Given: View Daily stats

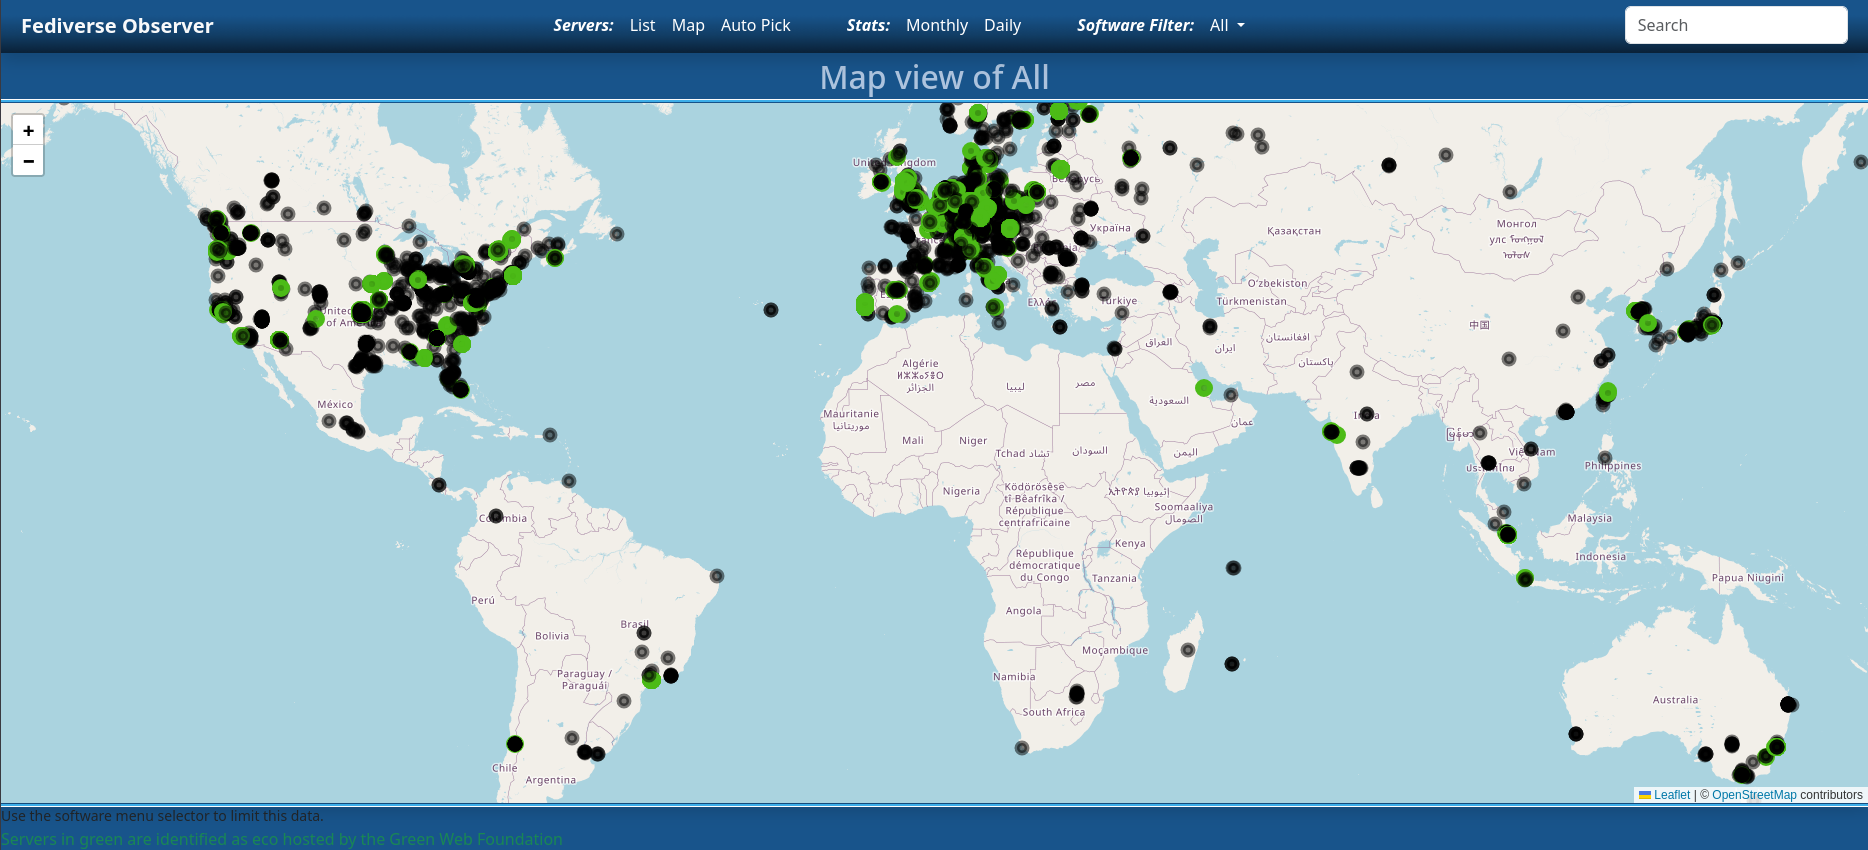Looking at the screenshot, I should tap(1002, 25).
